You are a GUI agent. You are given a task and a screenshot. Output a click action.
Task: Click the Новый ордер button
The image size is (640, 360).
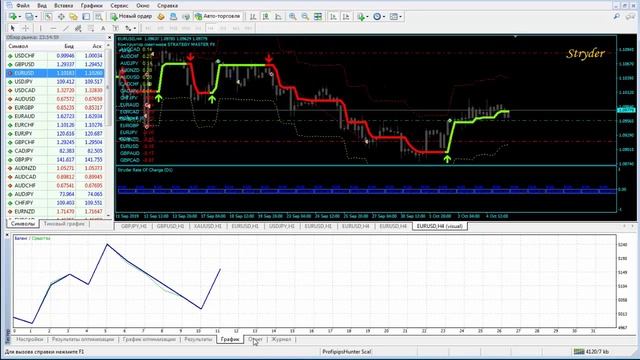131,16
